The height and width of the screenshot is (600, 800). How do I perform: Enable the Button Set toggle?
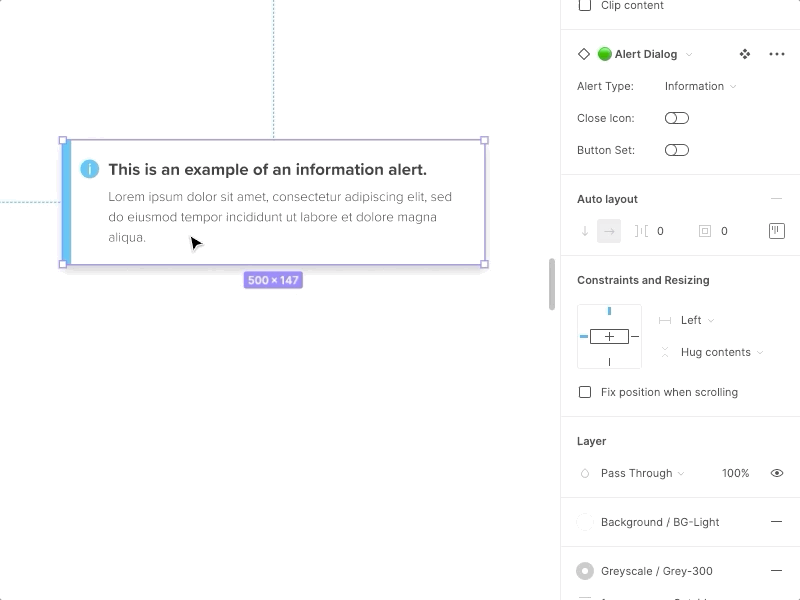click(677, 150)
